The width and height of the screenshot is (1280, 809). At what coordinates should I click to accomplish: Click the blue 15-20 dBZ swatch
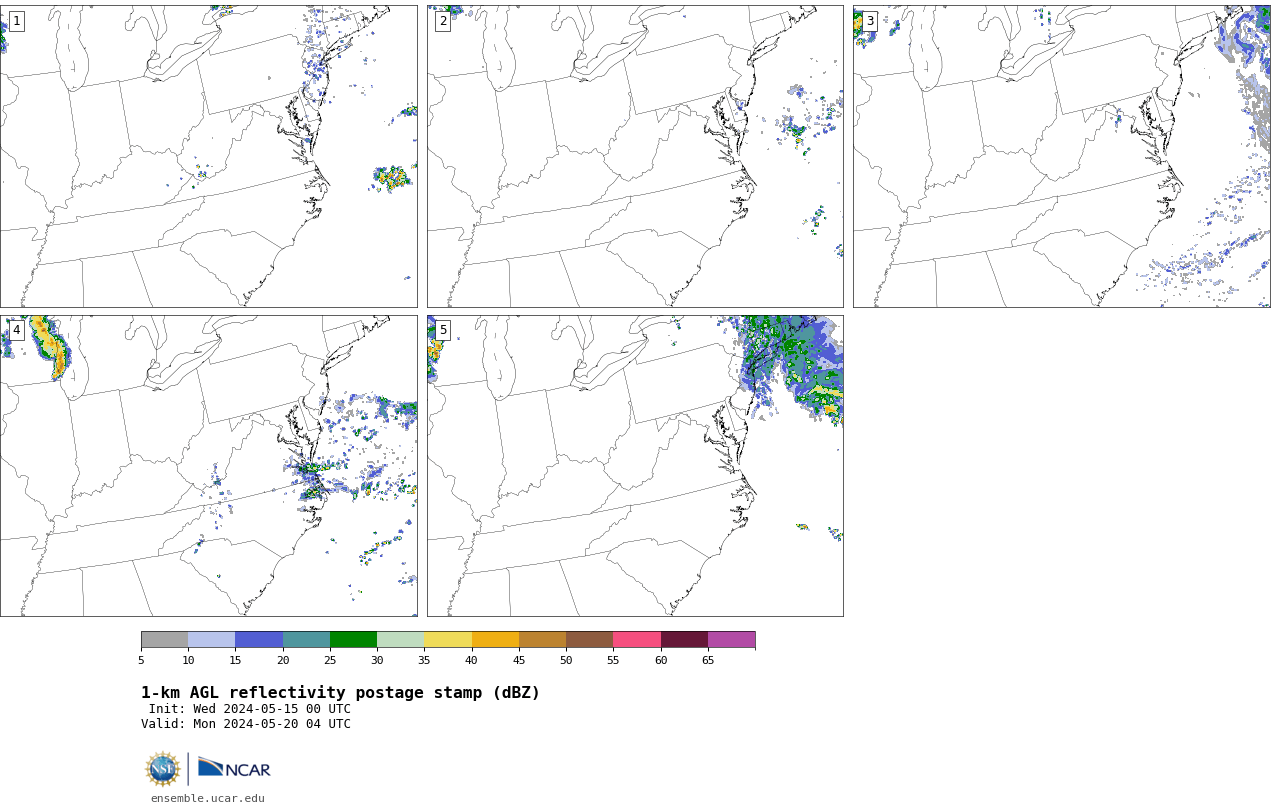point(259,640)
